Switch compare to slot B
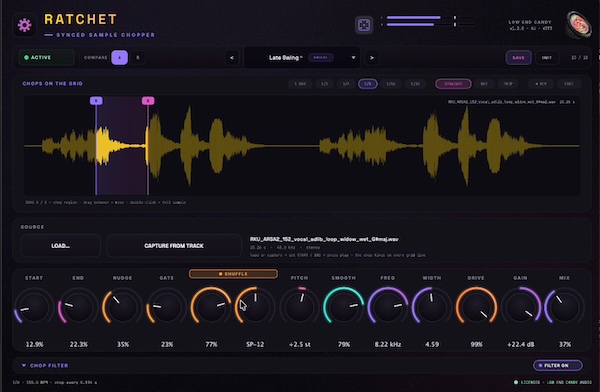 click(x=138, y=57)
